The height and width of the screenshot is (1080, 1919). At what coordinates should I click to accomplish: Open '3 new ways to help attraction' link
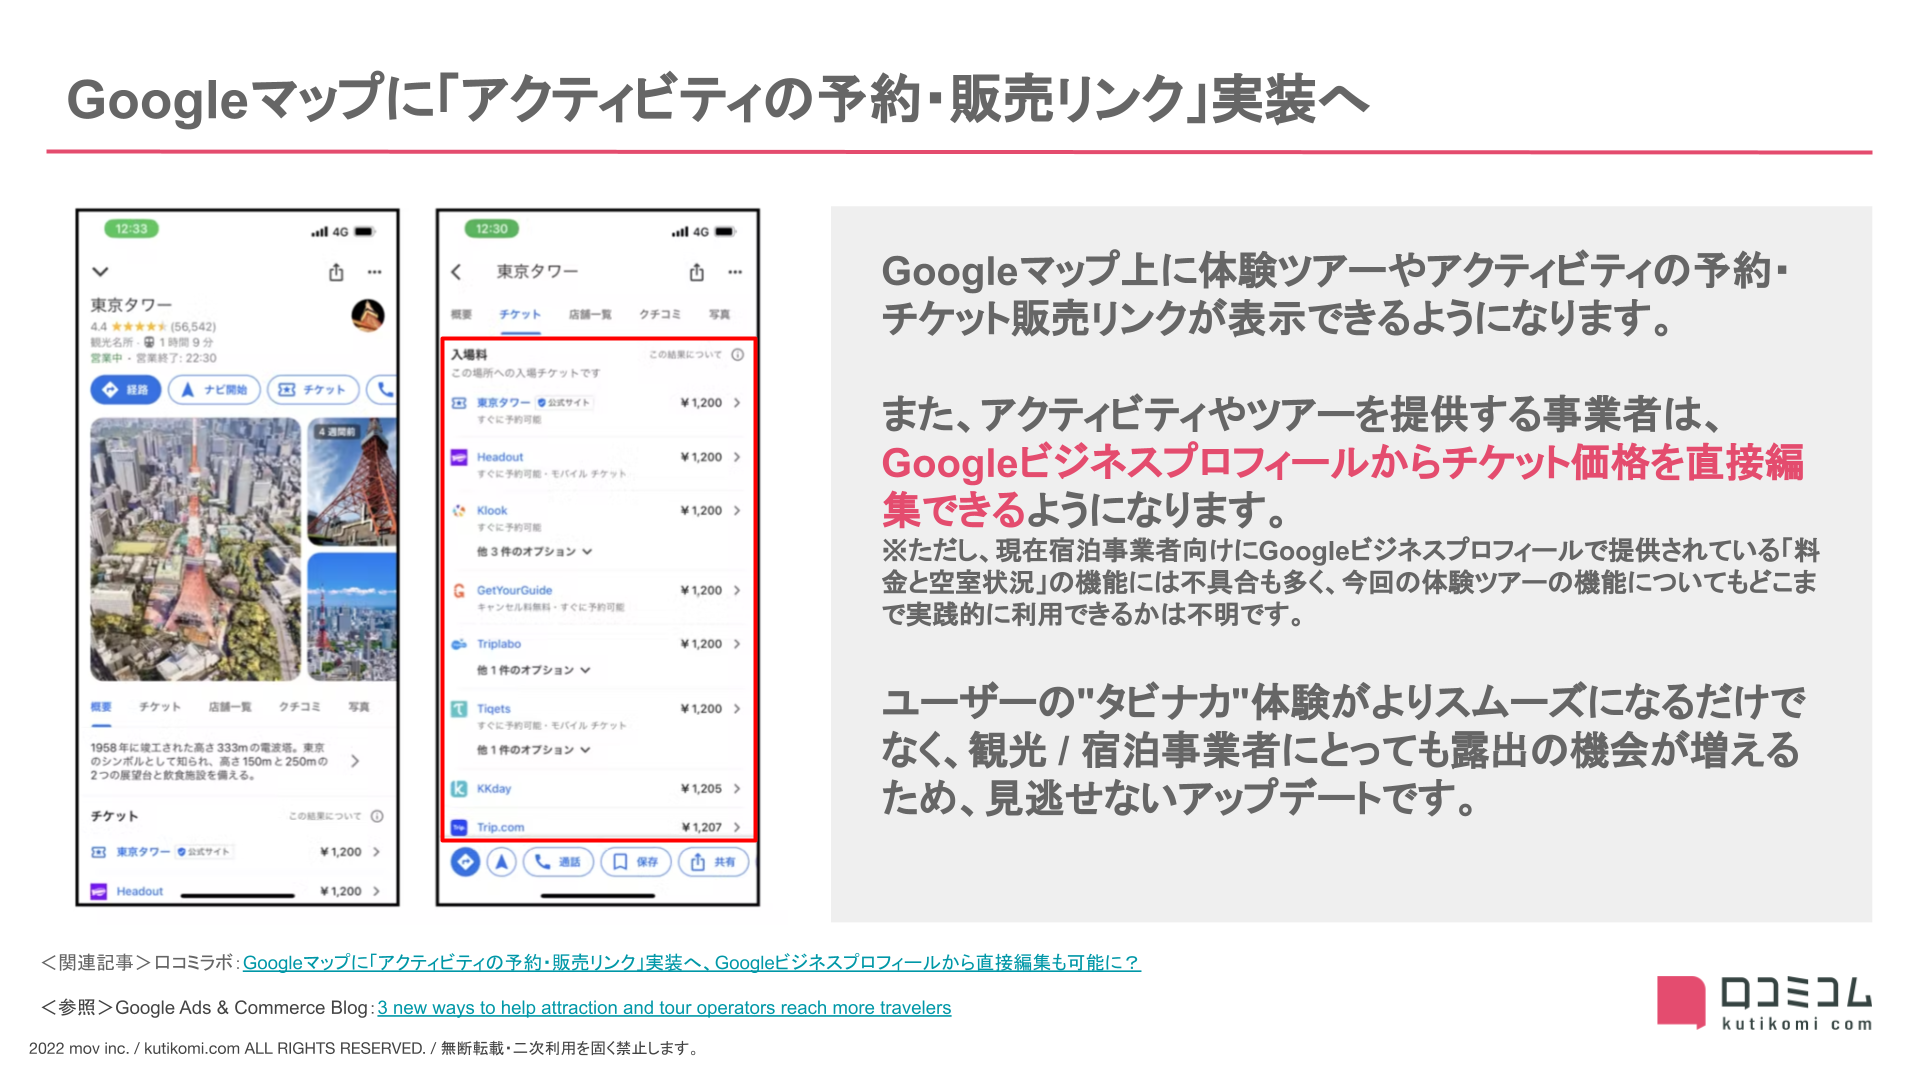[664, 1008]
